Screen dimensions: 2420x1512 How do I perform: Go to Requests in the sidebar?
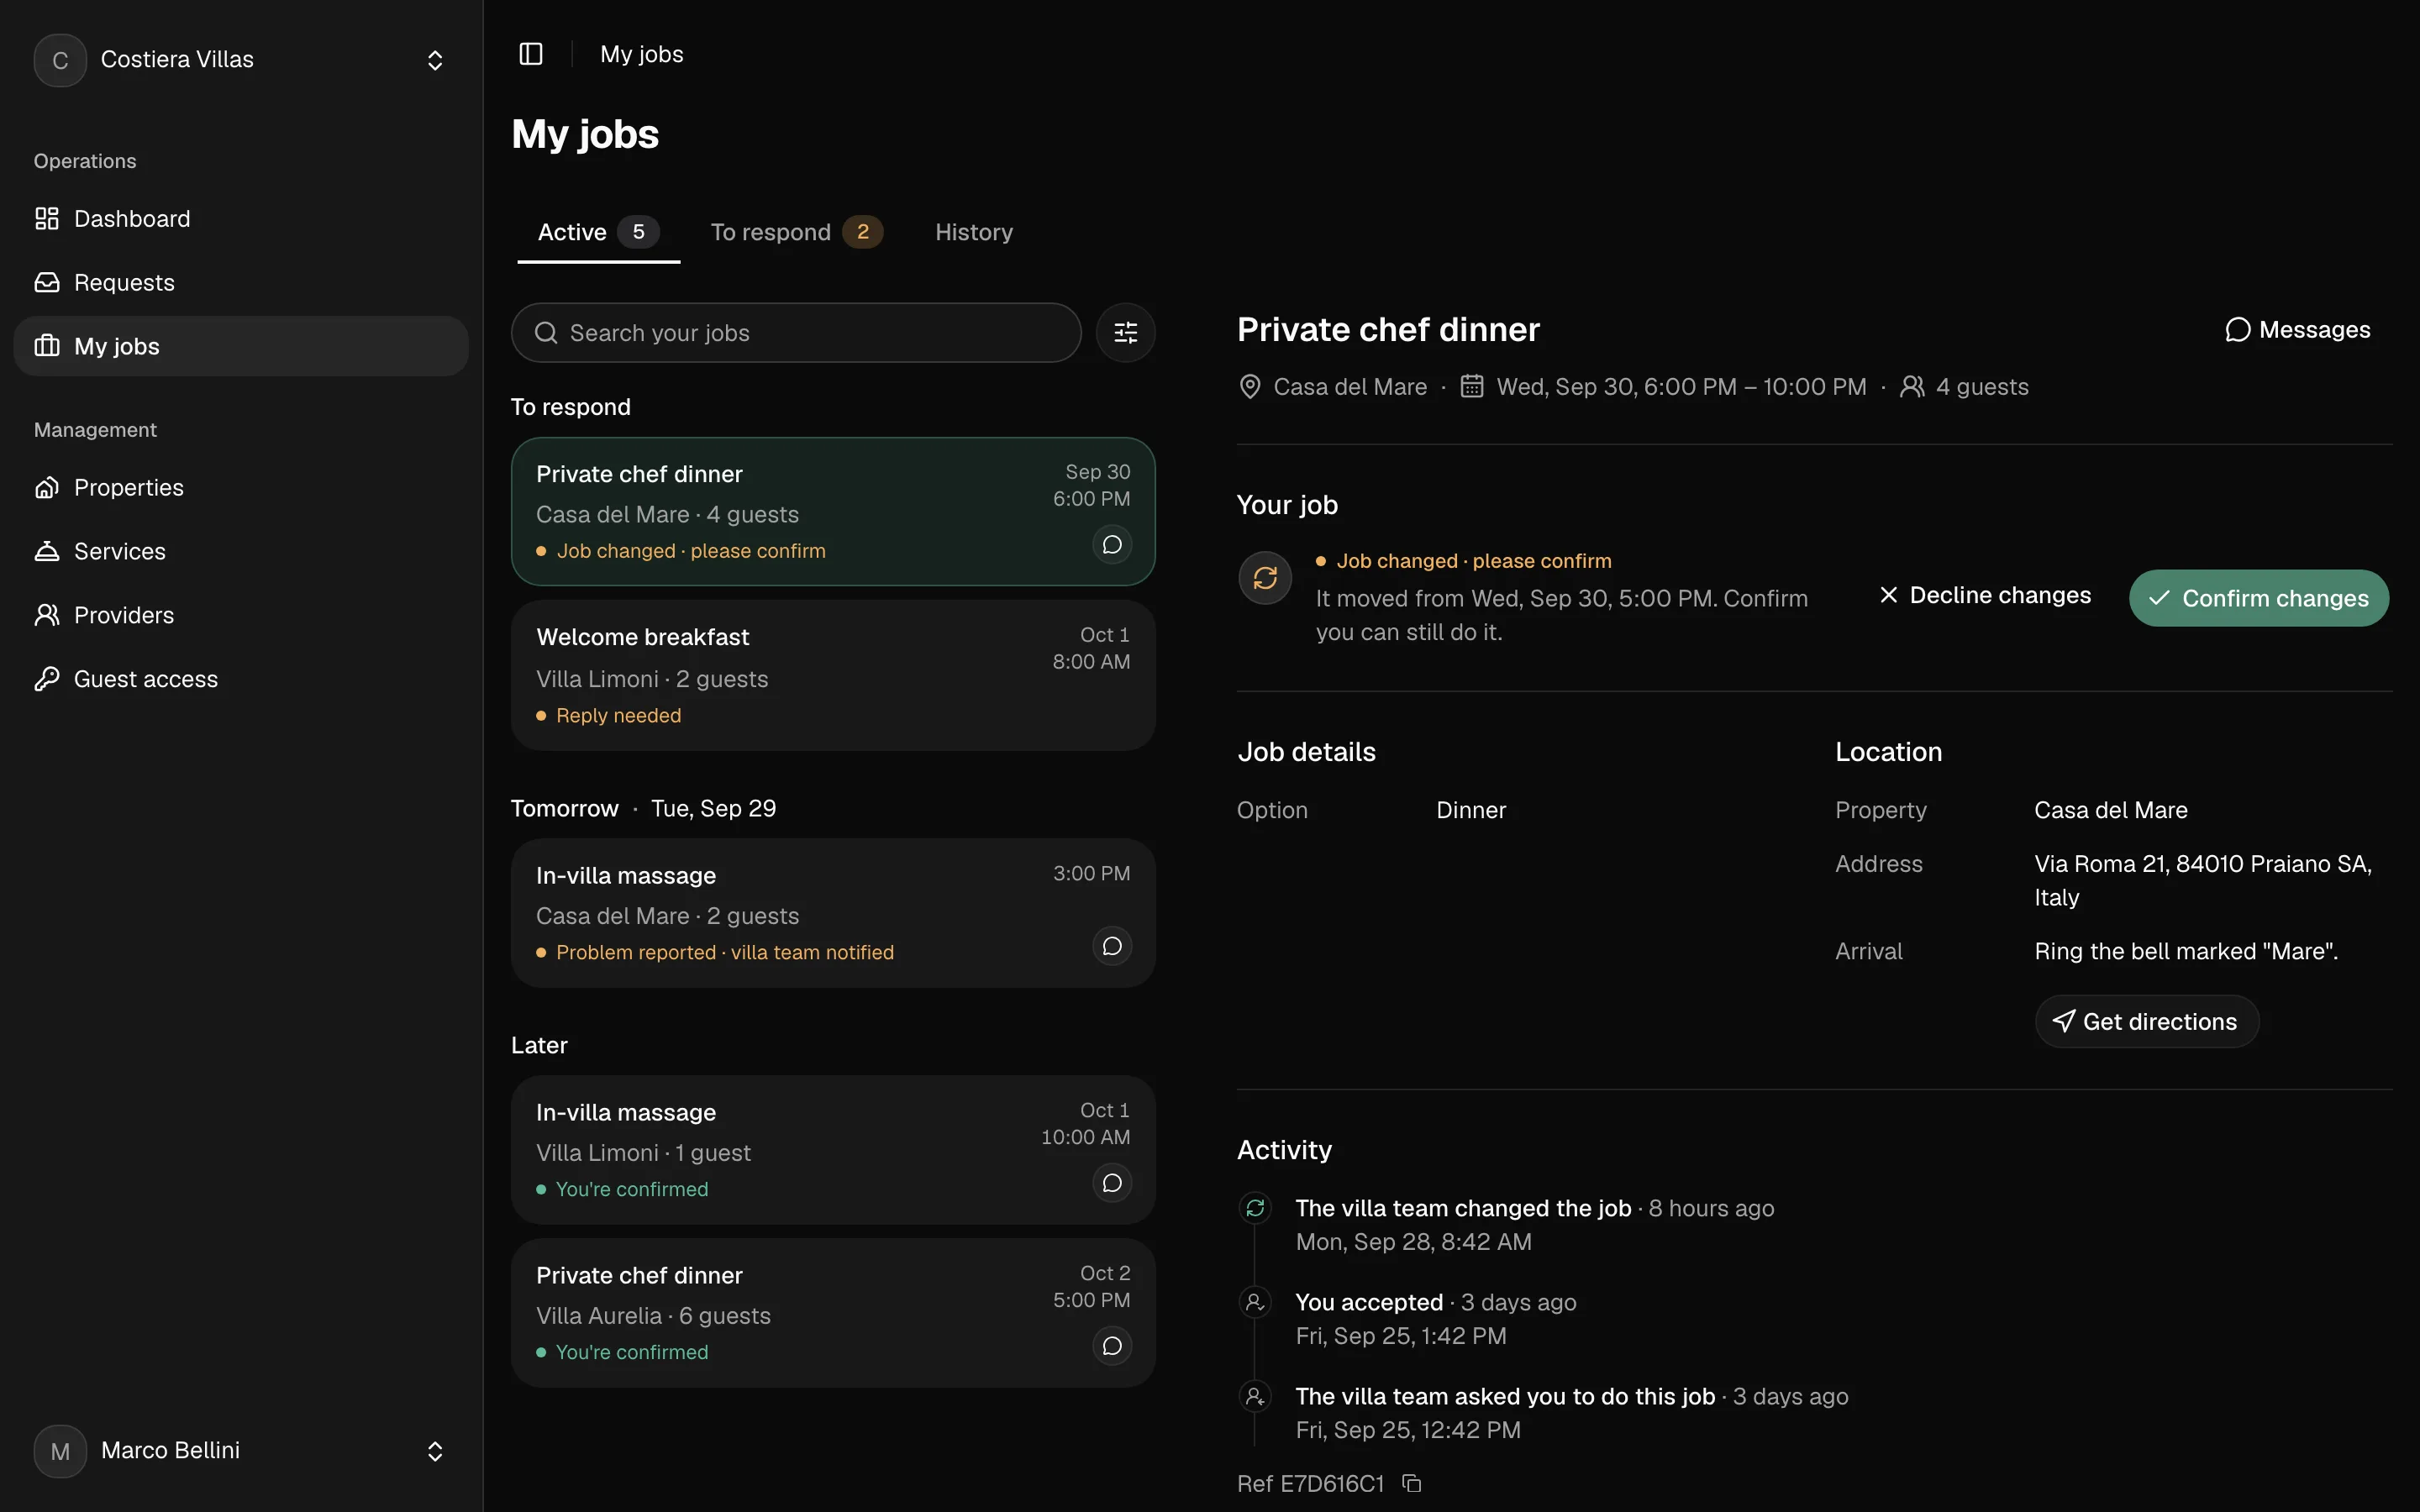click(x=241, y=283)
